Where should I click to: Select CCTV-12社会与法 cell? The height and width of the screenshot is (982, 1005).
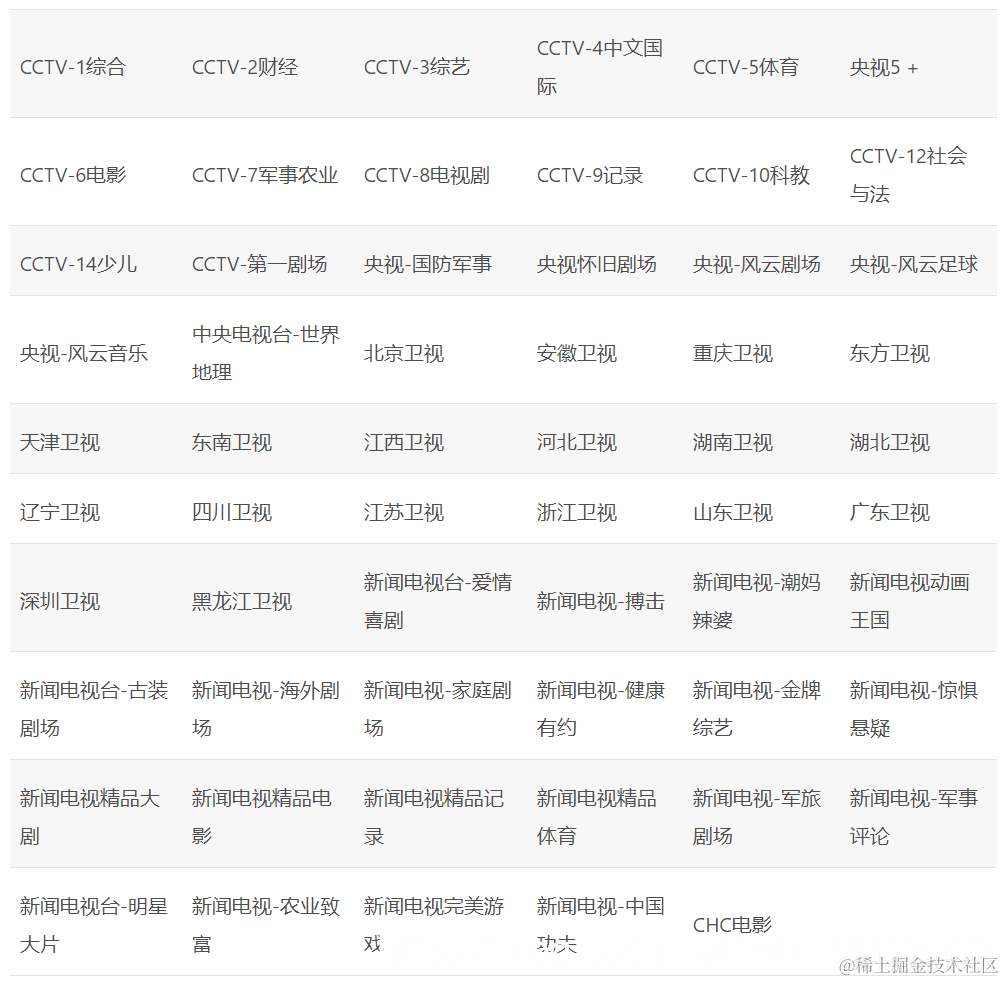point(908,175)
